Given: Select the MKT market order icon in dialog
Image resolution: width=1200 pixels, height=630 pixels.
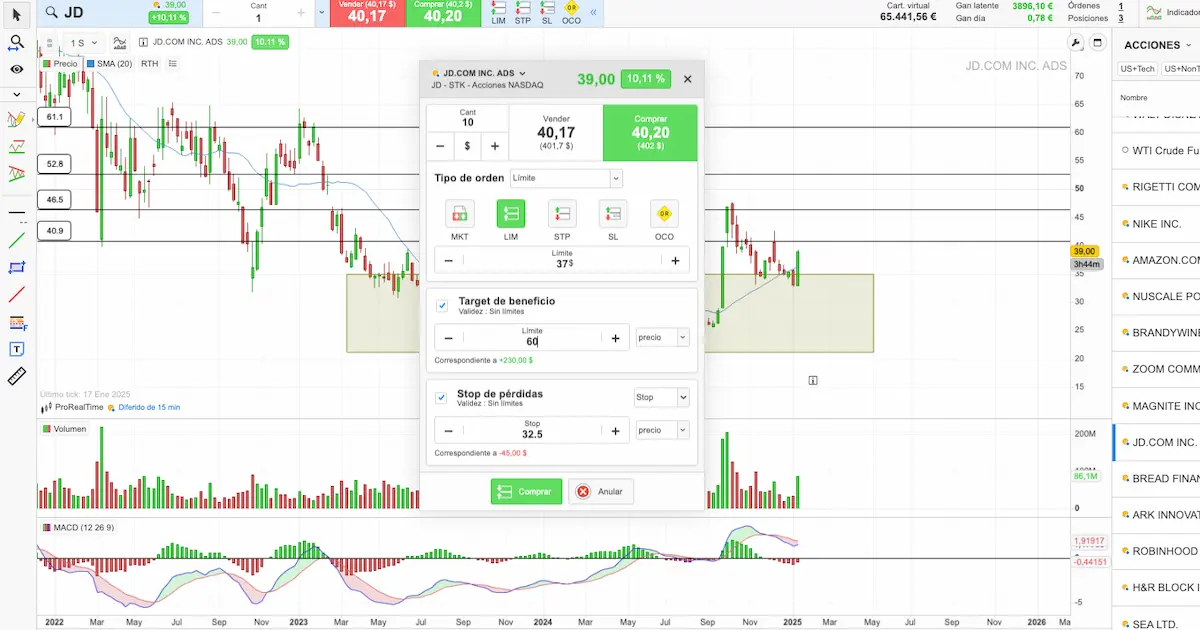Looking at the screenshot, I should click(x=460, y=214).
